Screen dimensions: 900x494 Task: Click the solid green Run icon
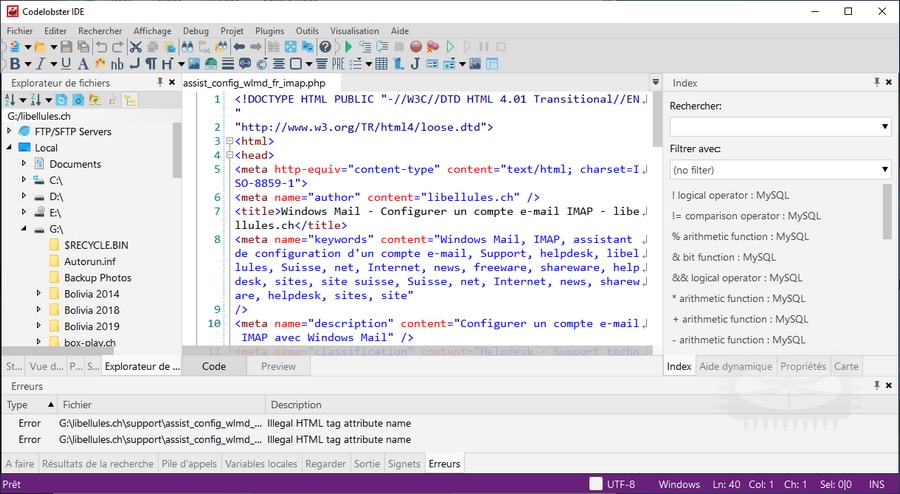pos(348,47)
